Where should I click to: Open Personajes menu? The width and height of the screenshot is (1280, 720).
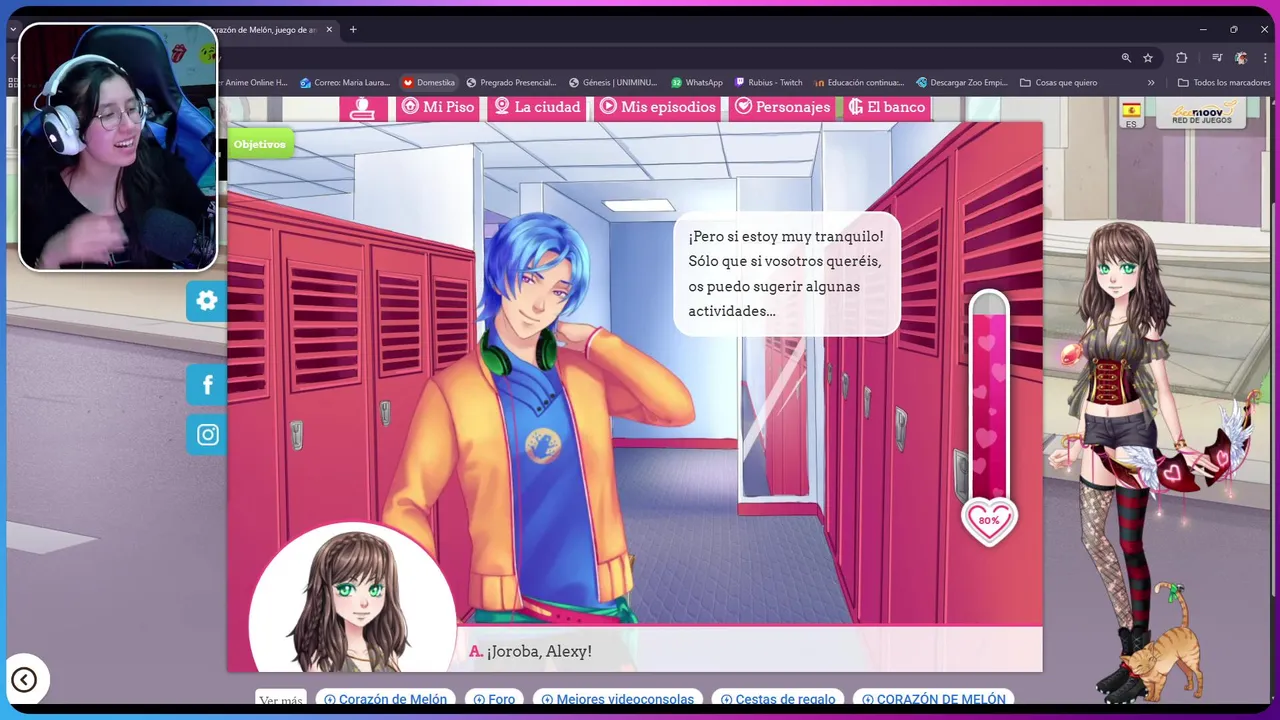pos(783,107)
